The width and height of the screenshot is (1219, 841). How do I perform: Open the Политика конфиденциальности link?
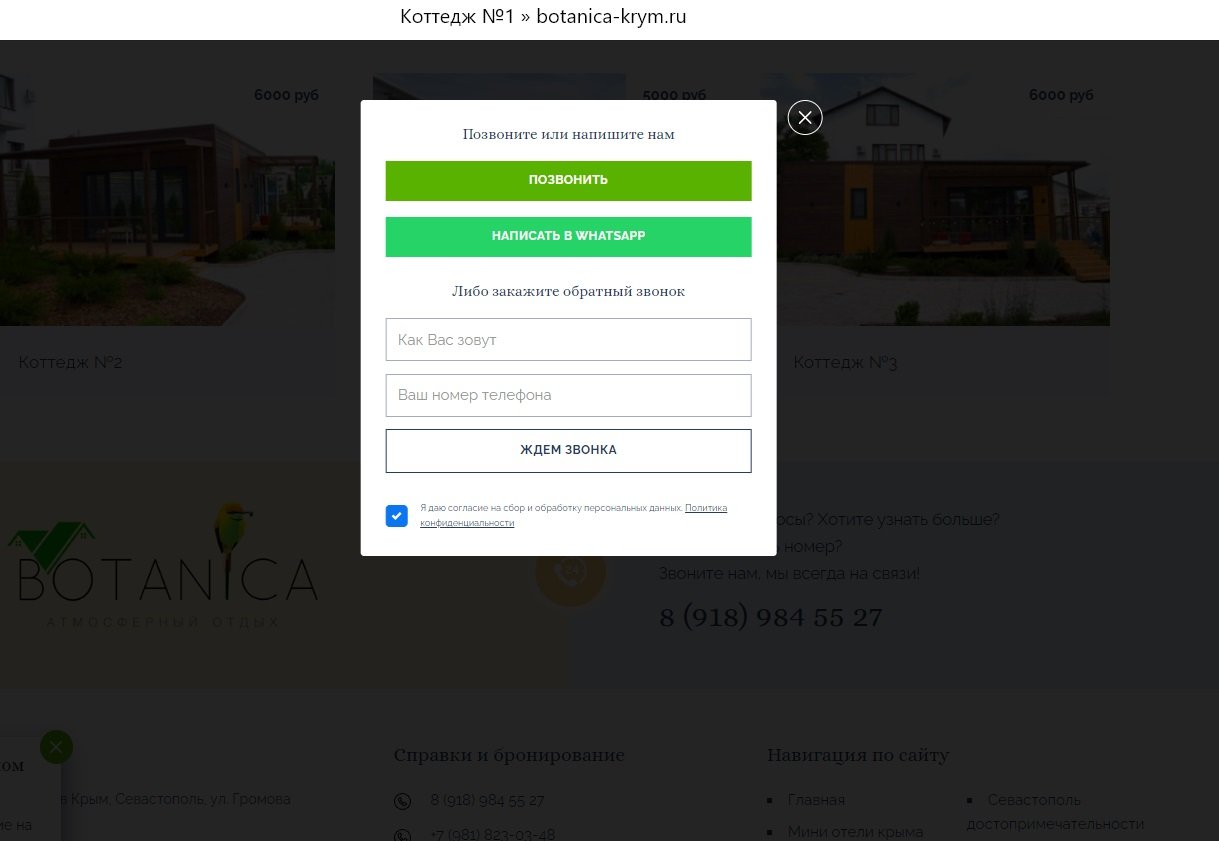573,515
